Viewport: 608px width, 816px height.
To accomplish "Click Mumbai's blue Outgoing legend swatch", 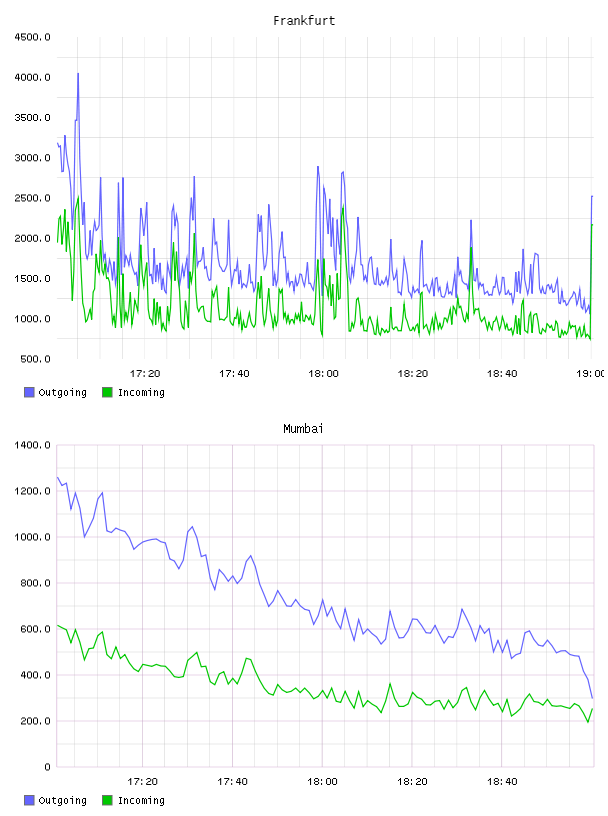I will click(x=29, y=800).
